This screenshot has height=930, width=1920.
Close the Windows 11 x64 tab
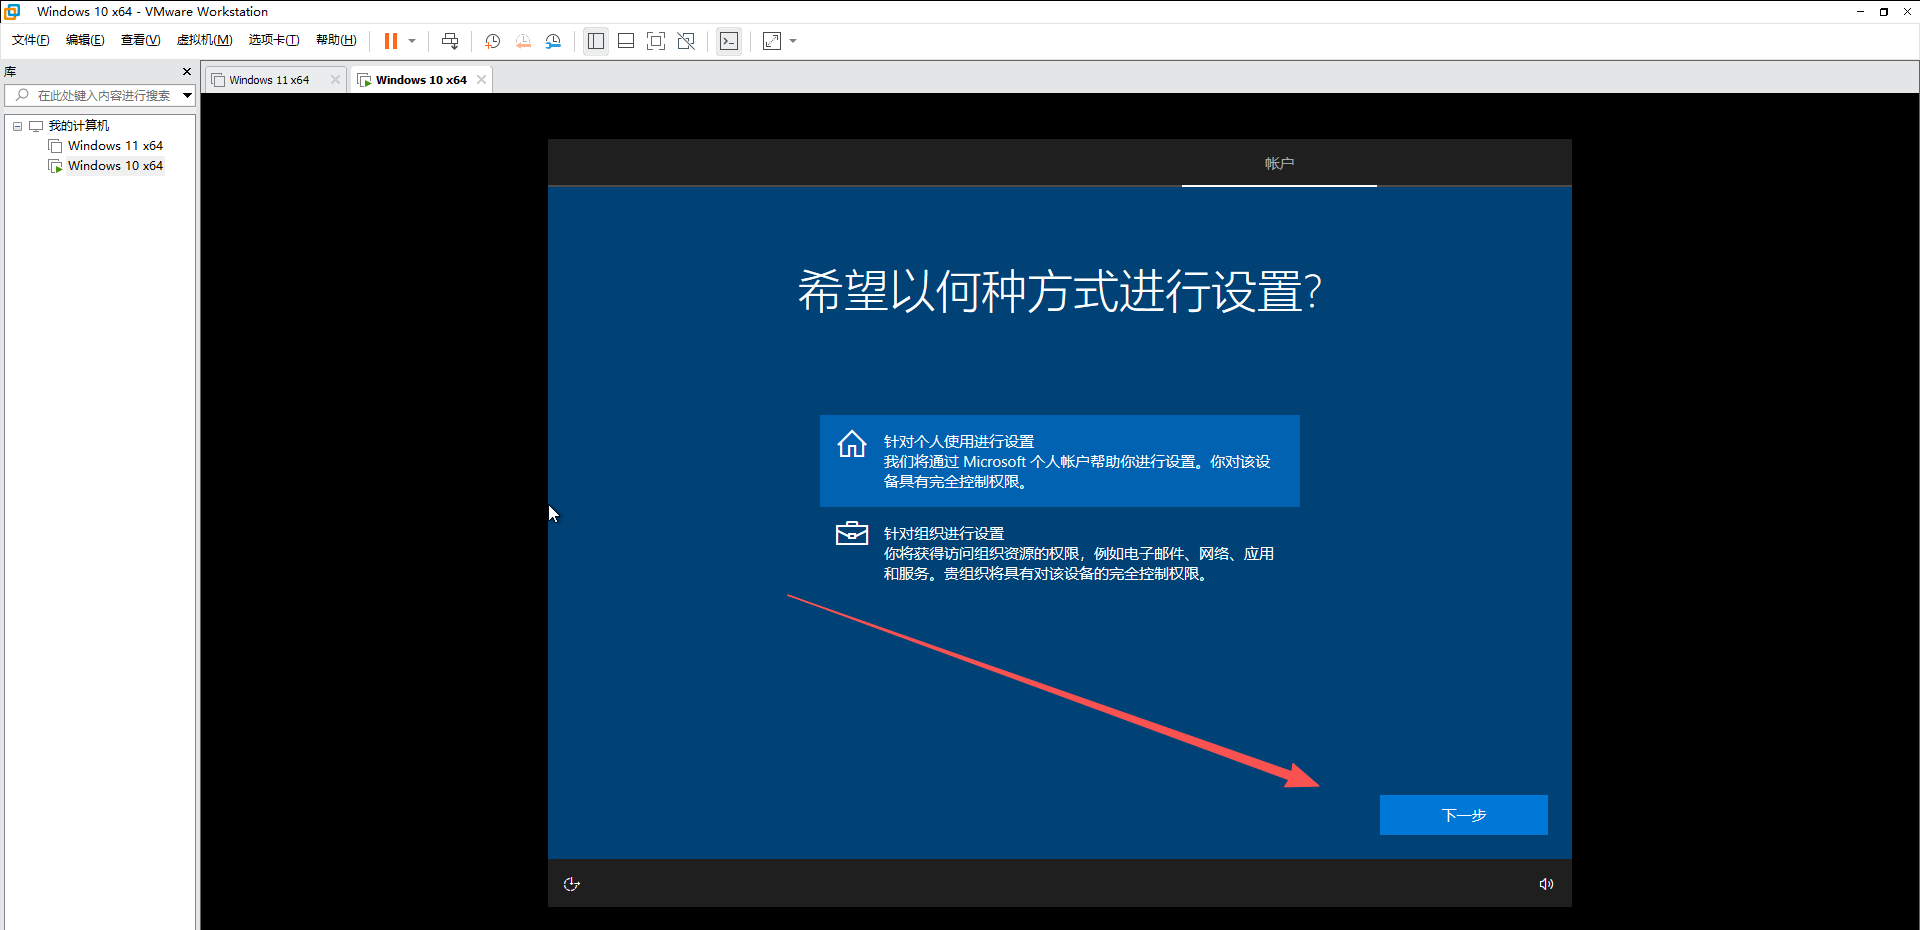(335, 80)
